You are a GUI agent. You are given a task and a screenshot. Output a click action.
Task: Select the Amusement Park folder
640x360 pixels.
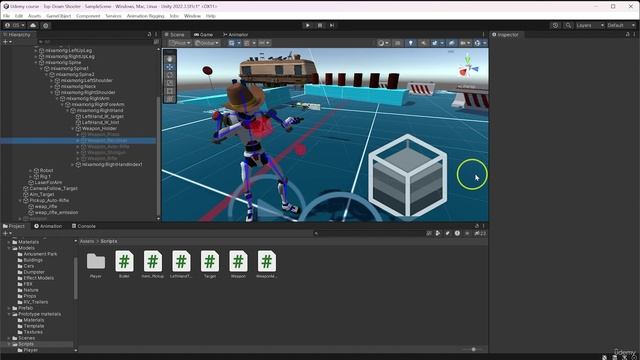click(x=40, y=254)
